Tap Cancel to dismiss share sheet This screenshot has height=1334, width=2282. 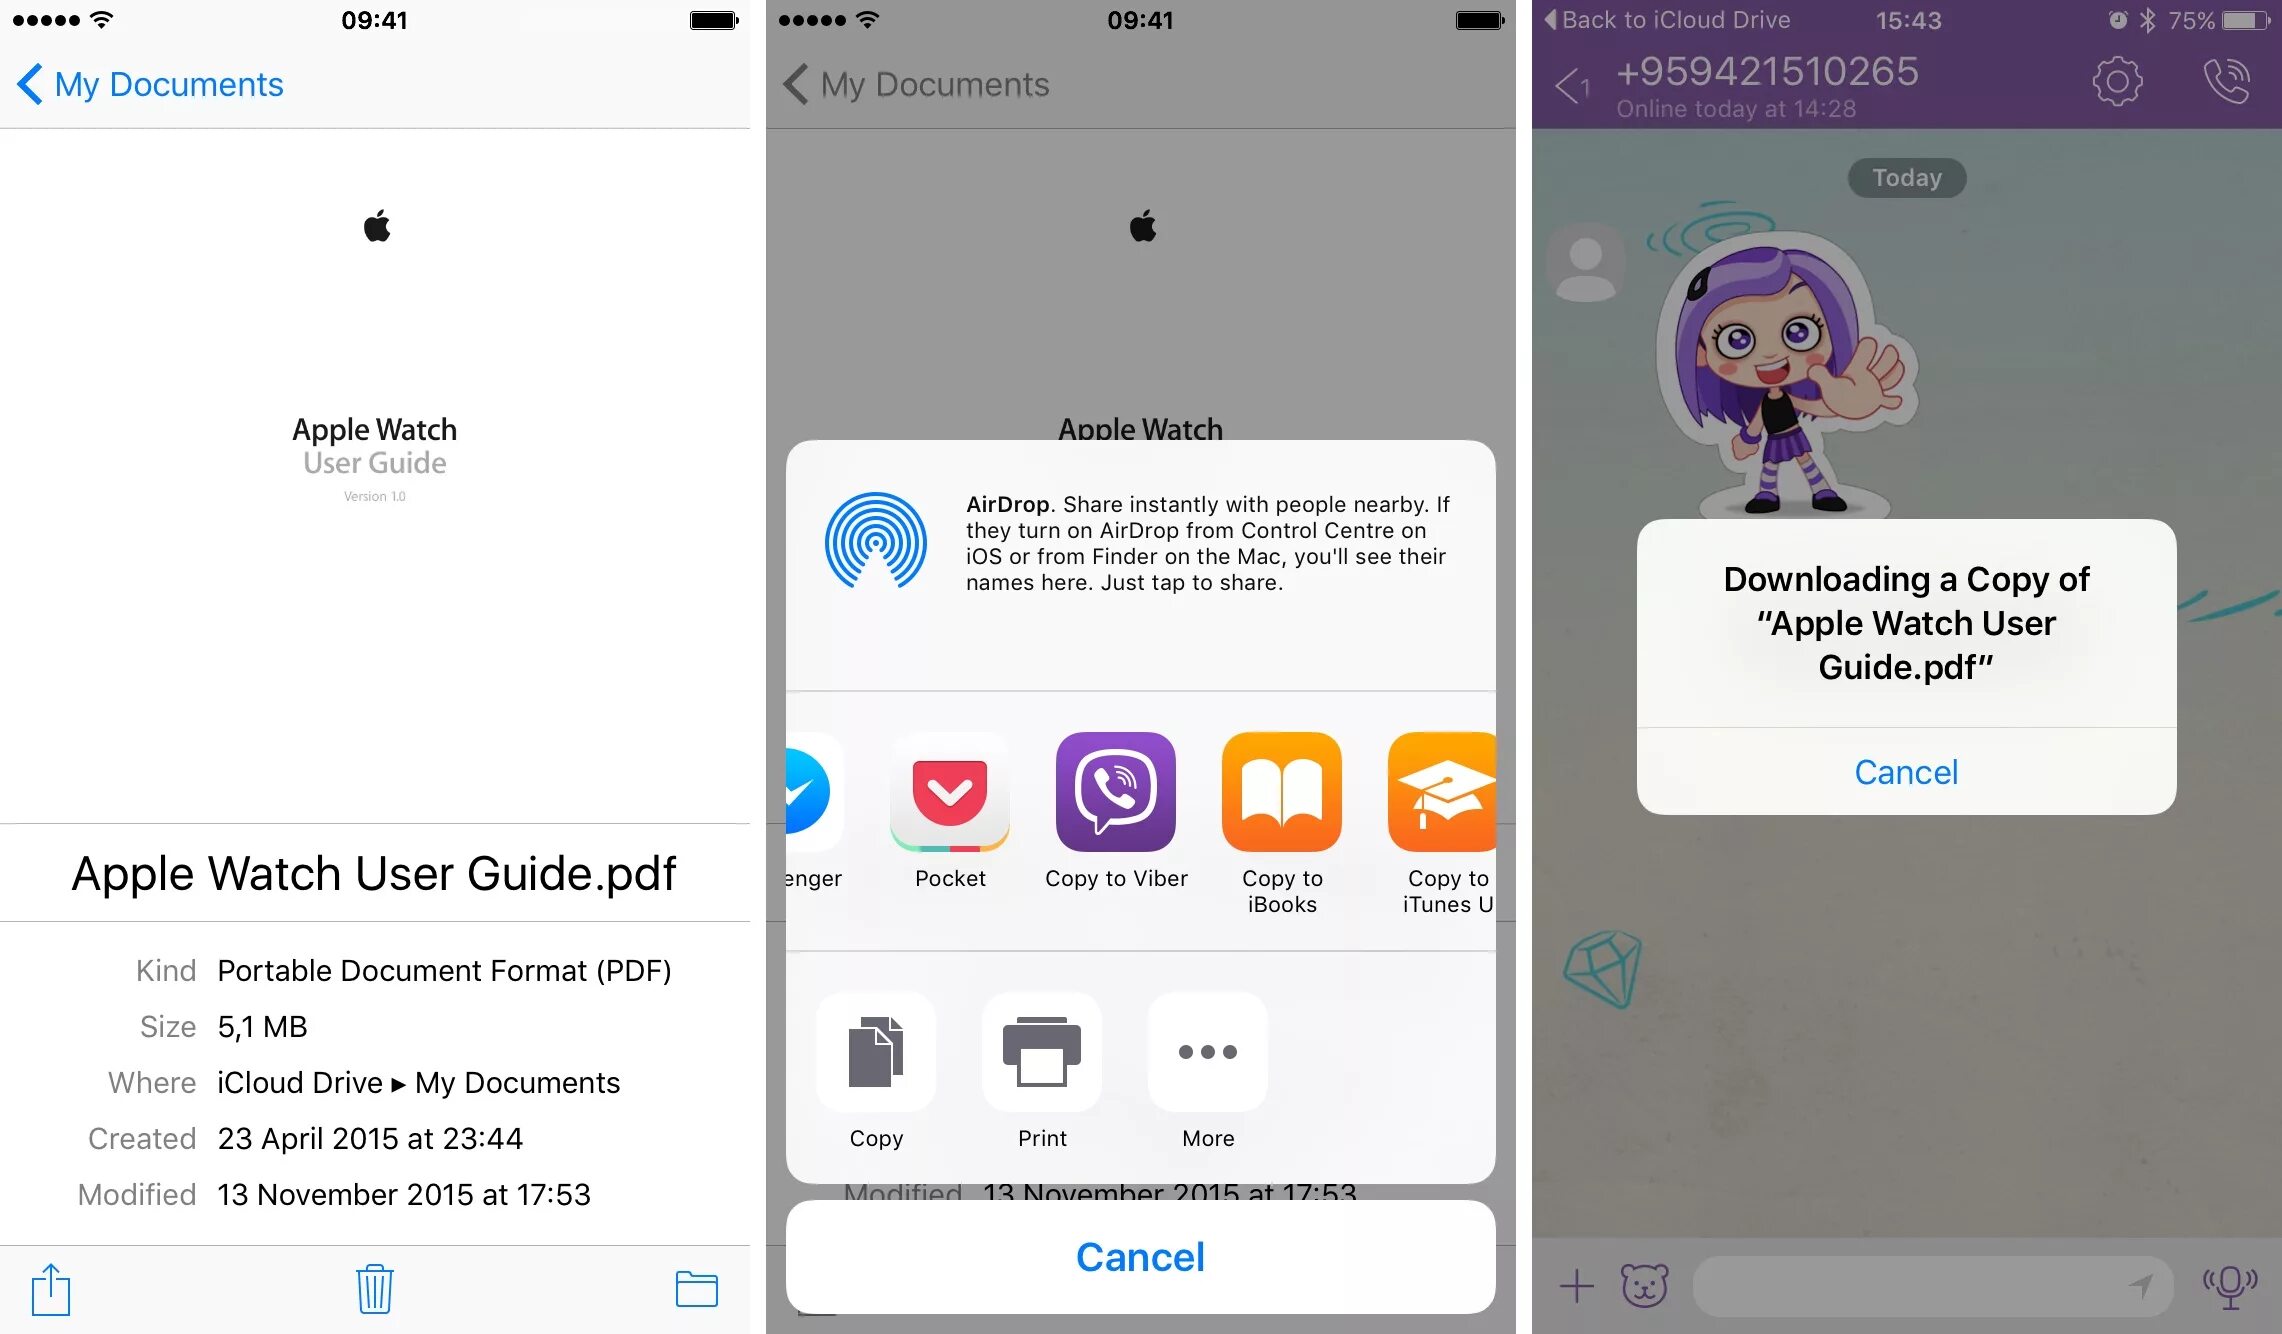tap(1139, 1256)
